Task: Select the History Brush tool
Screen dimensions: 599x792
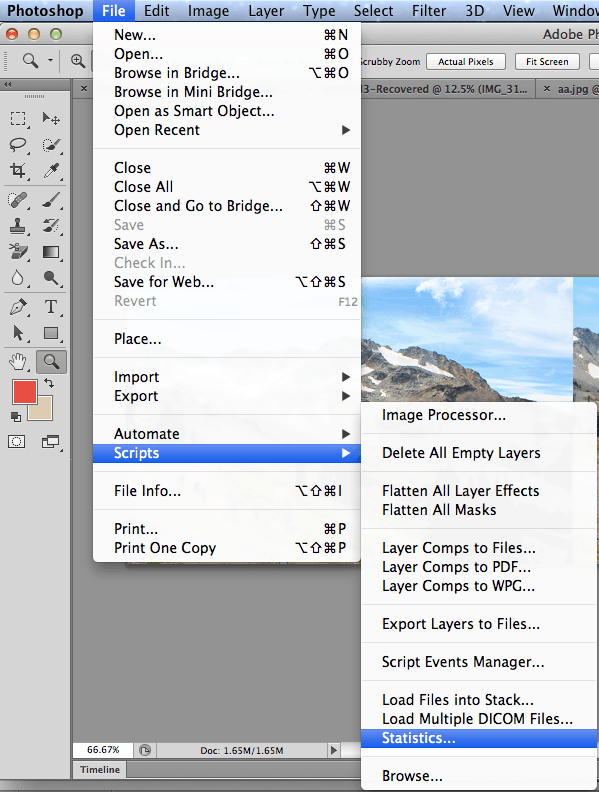Action: click(x=51, y=226)
